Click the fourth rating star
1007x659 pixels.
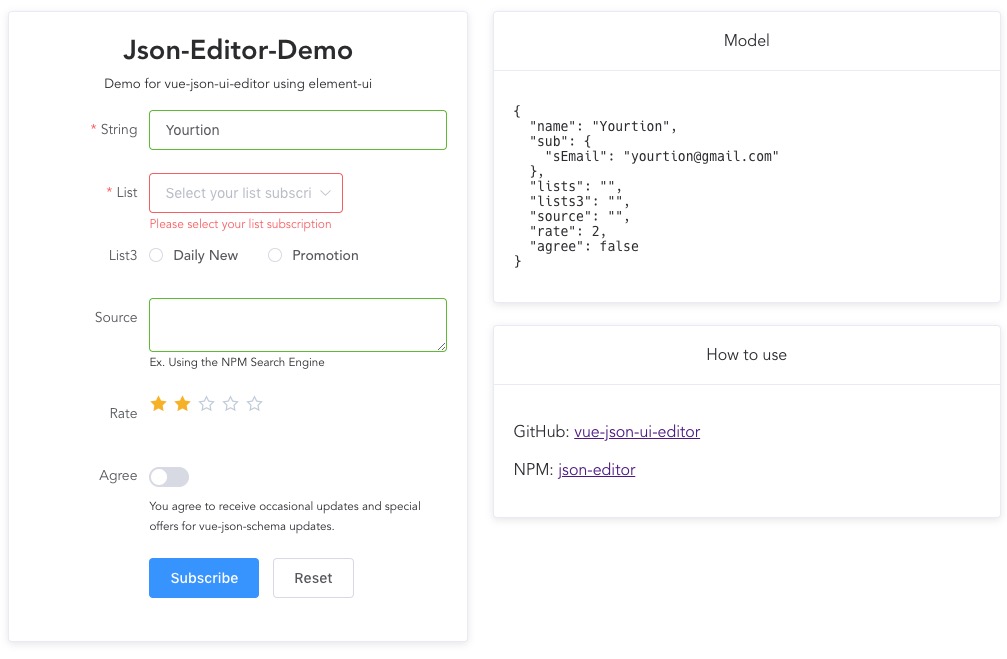coord(230,403)
